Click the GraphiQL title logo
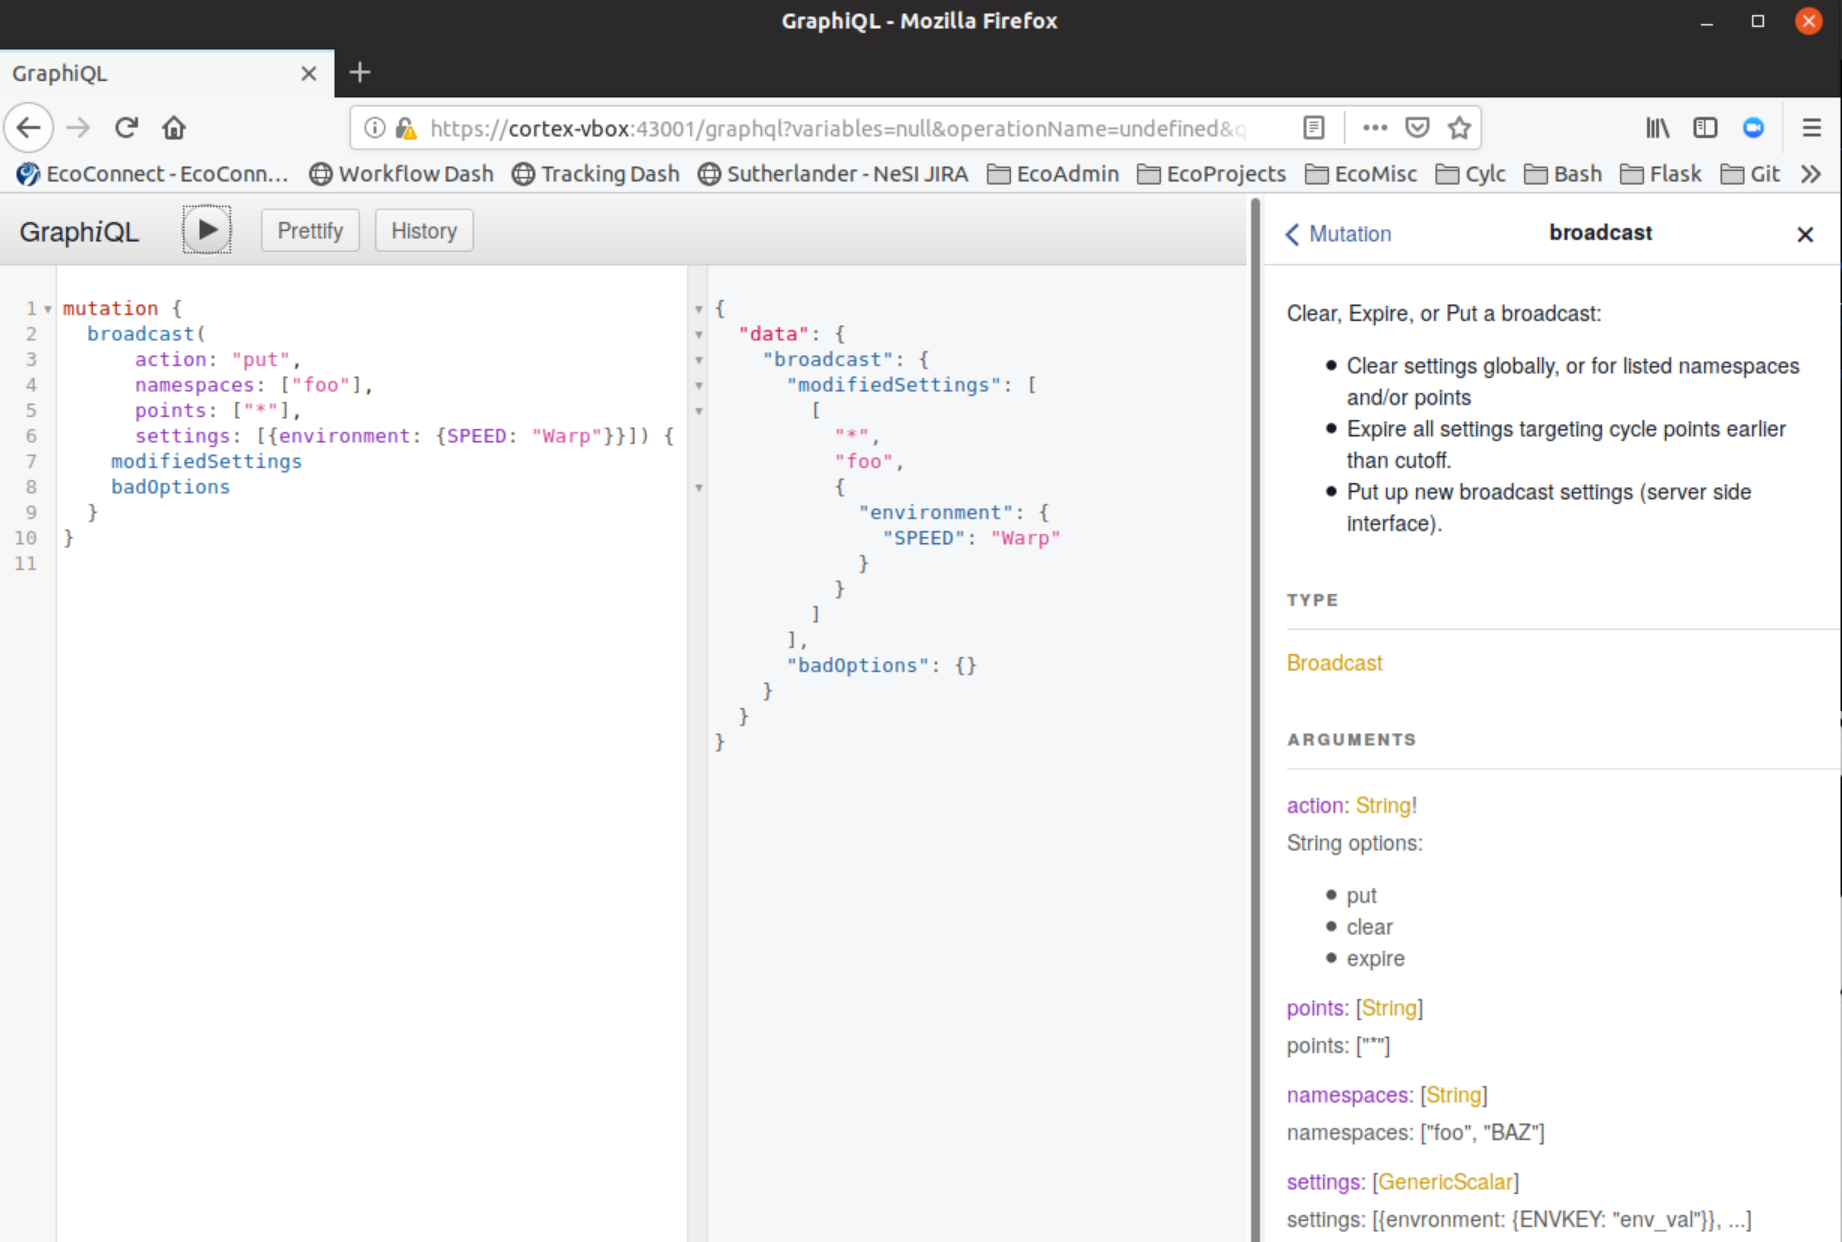This screenshot has width=1842, height=1242. [79, 232]
